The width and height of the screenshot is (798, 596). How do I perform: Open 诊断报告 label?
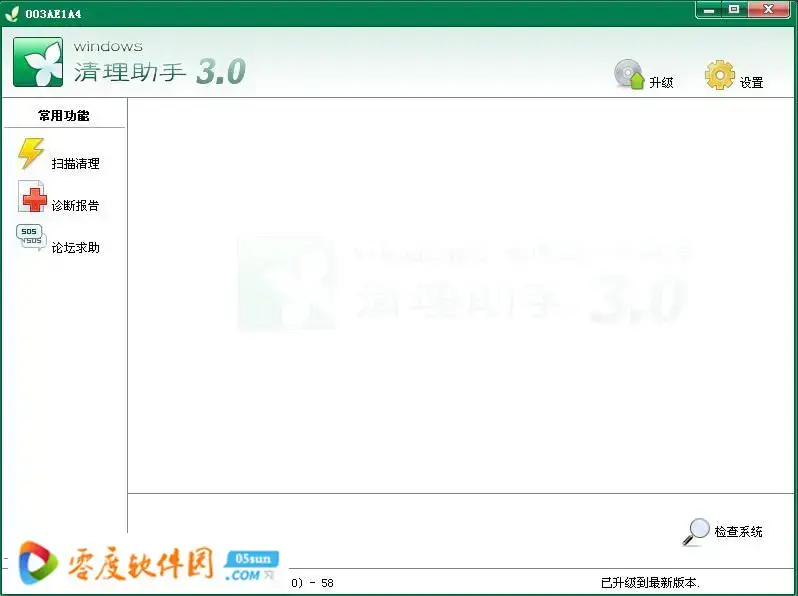pos(75,206)
